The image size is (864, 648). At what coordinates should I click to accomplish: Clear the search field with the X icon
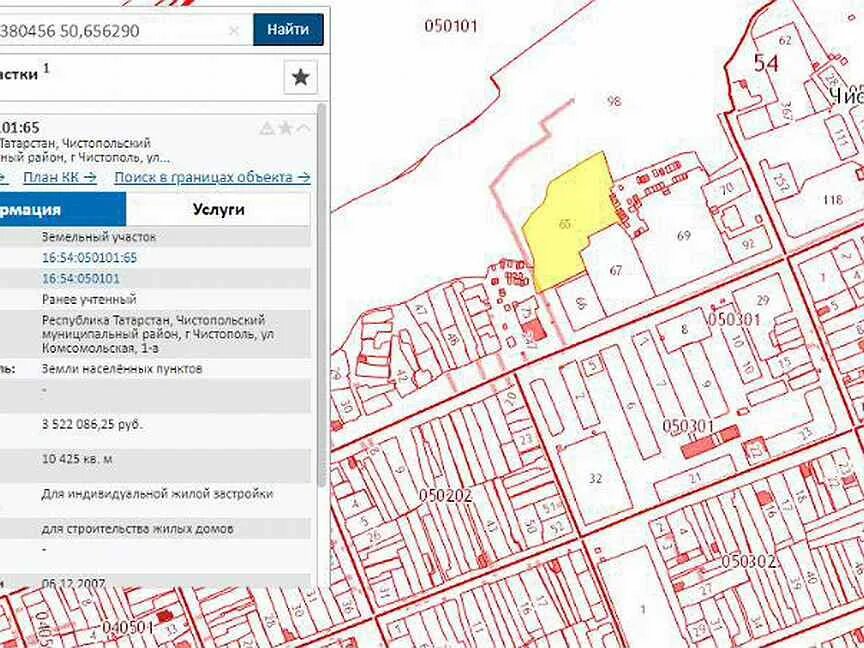pyautogui.click(x=234, y=31)
